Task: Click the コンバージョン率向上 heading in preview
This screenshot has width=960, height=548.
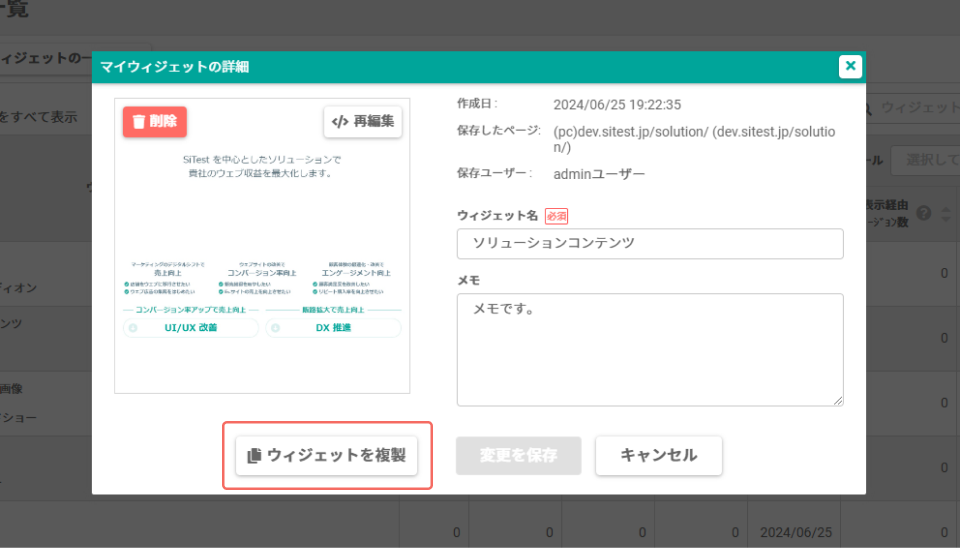Action: tap(262, 273)
